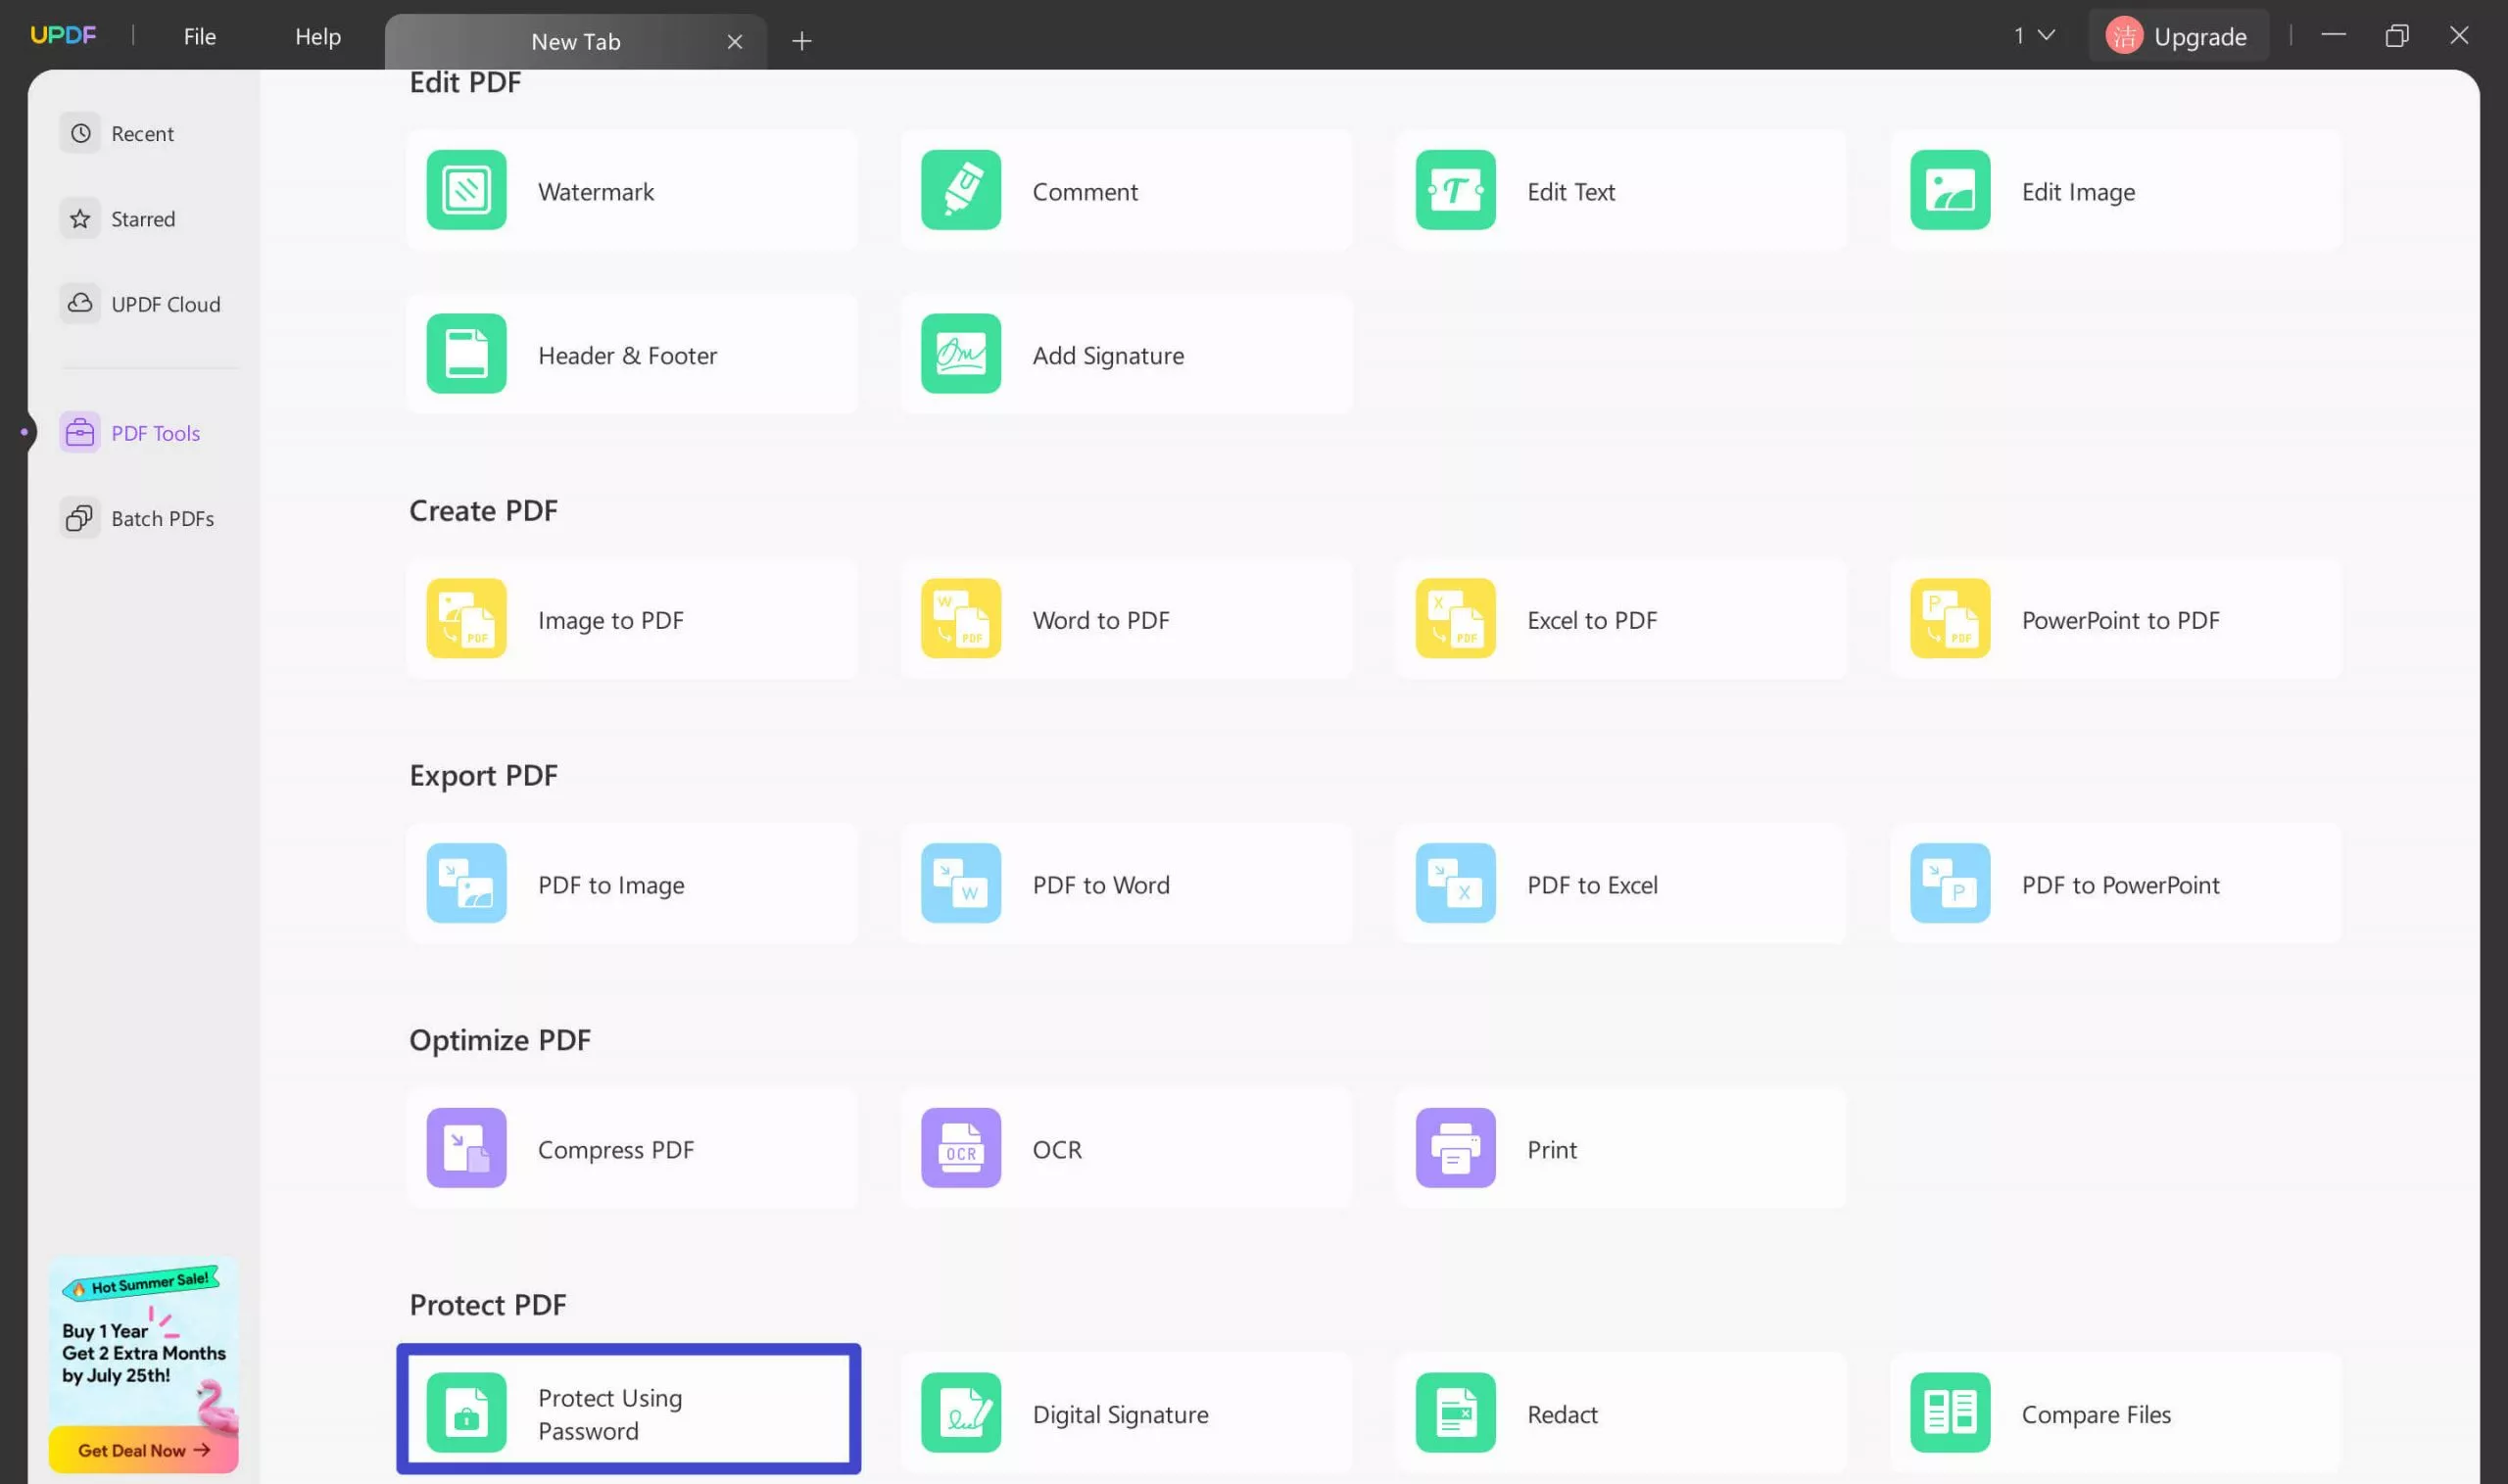This screenshot has height=1484, width=2508.
Task: Close the New Tab tab
Action: coord(735,41)
